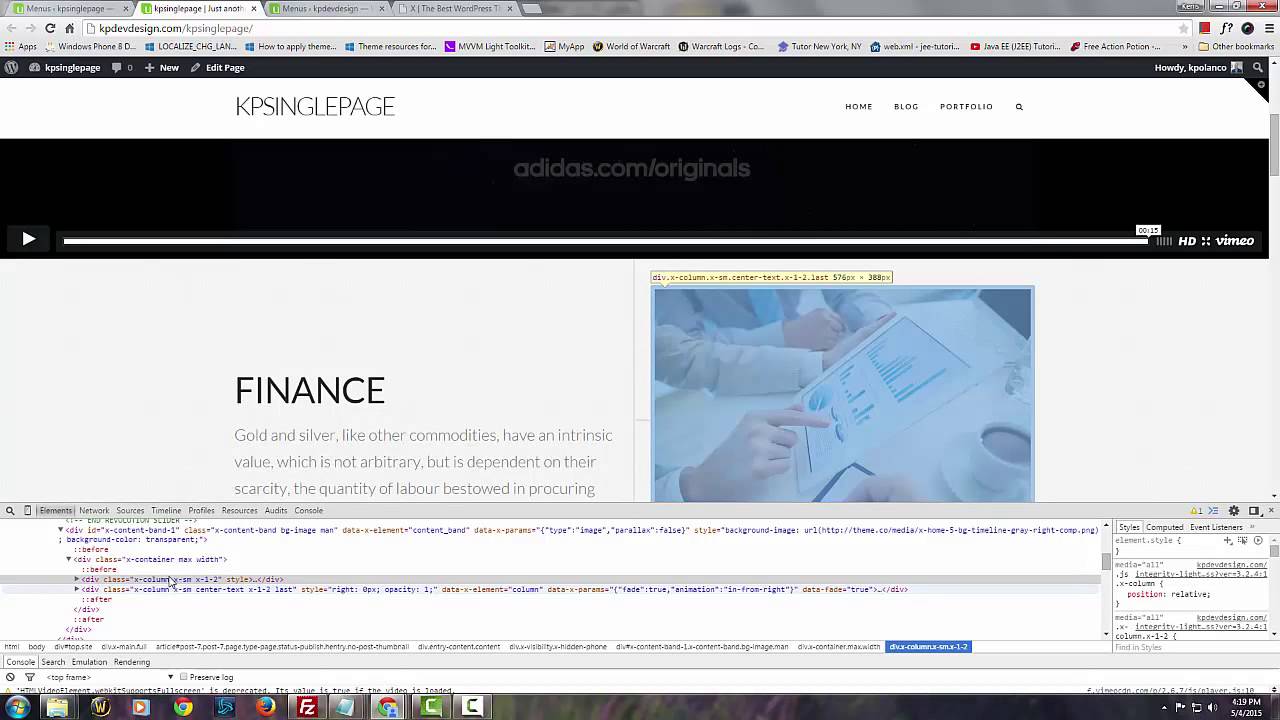Click Edit Page in admin bar

217,67
